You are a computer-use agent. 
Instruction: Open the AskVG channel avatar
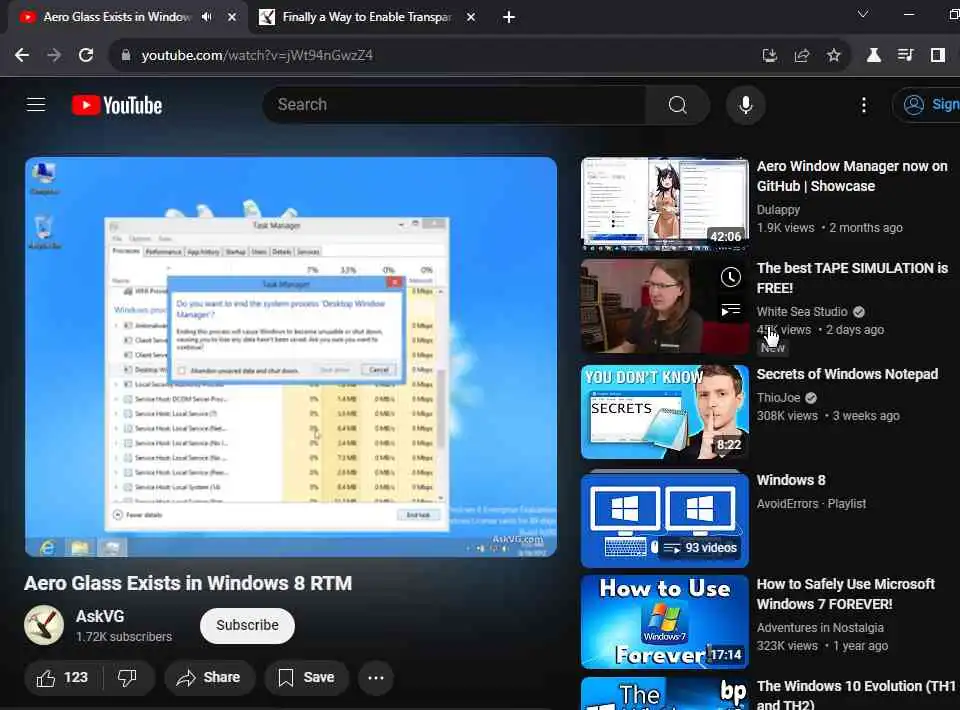[x=44, y=625]
